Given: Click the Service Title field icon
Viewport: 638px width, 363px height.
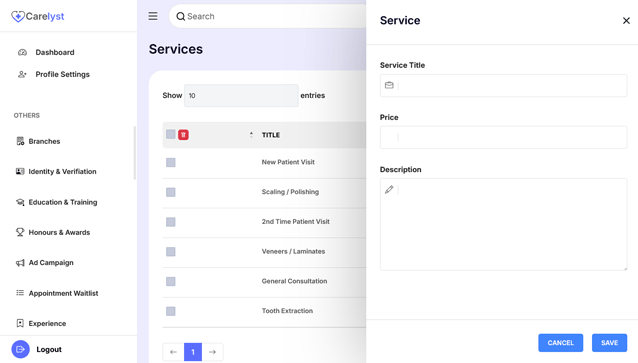Looking at the screenshot, I should coord(389,85).
